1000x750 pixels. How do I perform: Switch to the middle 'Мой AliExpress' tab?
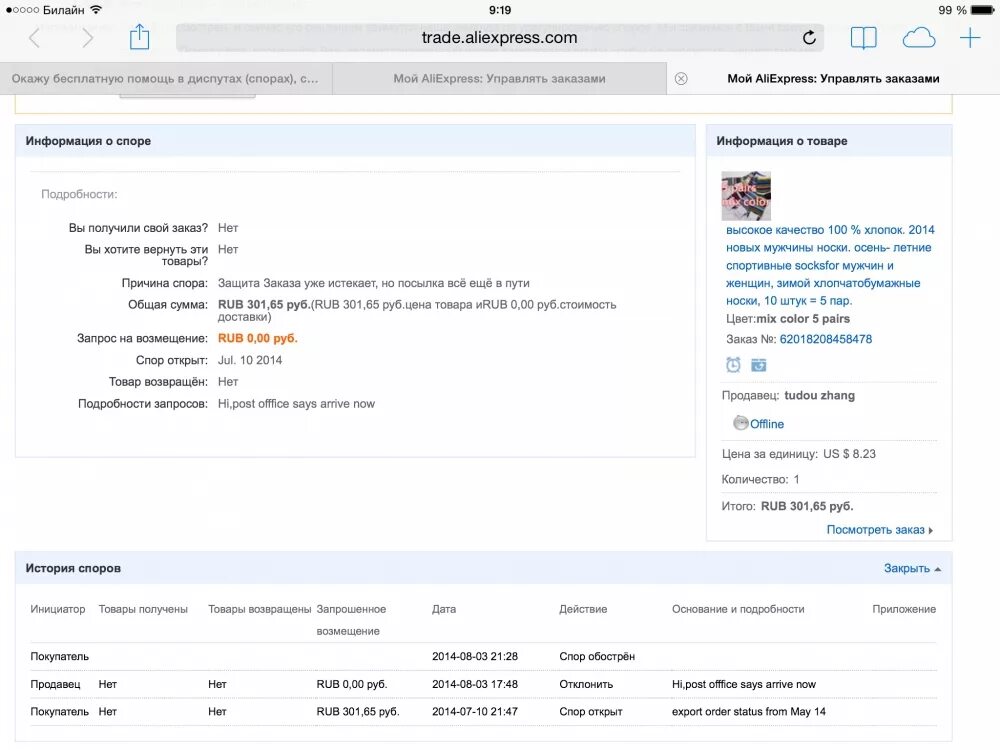click(499, 78)
